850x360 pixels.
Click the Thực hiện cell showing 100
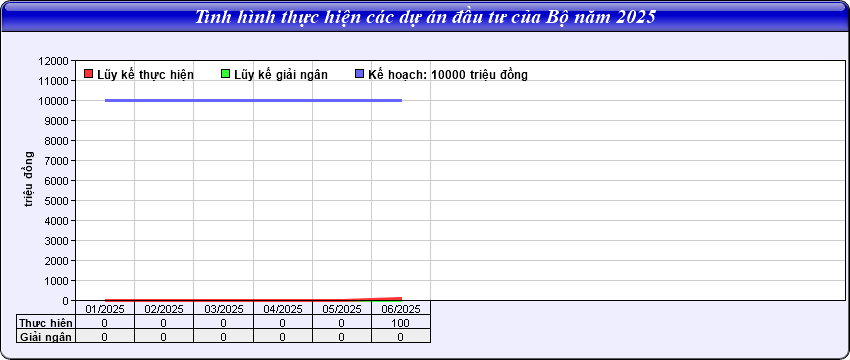pyautogui.click(x=401, y=323)
